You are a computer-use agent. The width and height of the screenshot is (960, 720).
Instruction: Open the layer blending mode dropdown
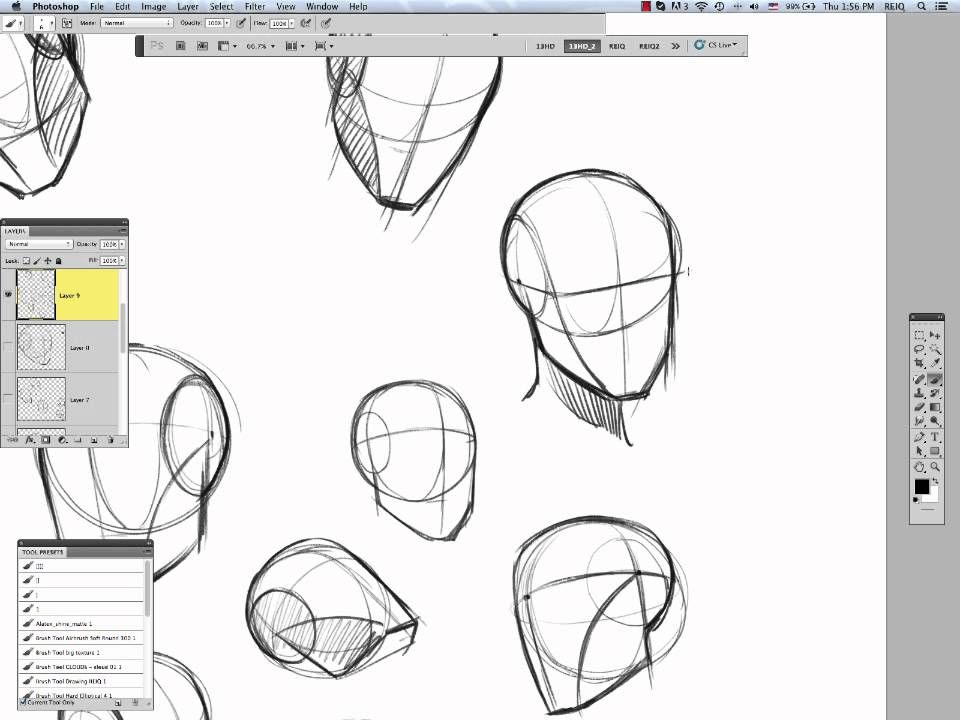(x=38, y=243)
